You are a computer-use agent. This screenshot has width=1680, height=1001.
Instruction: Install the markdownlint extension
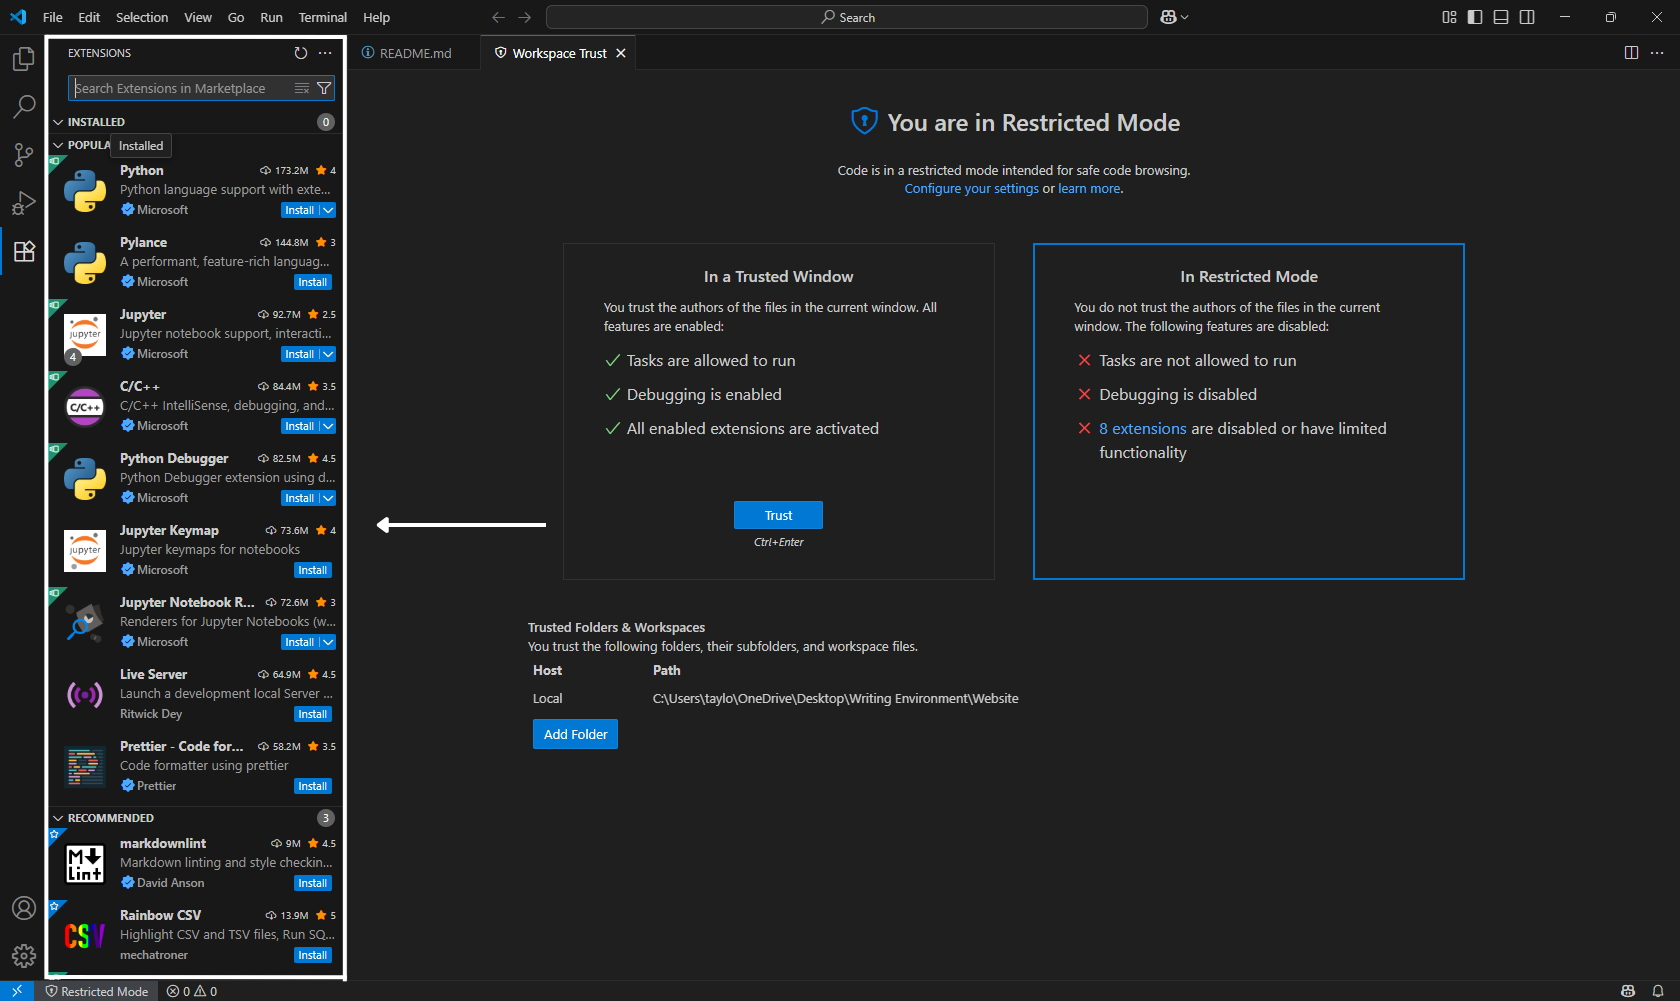coord(312,883)
